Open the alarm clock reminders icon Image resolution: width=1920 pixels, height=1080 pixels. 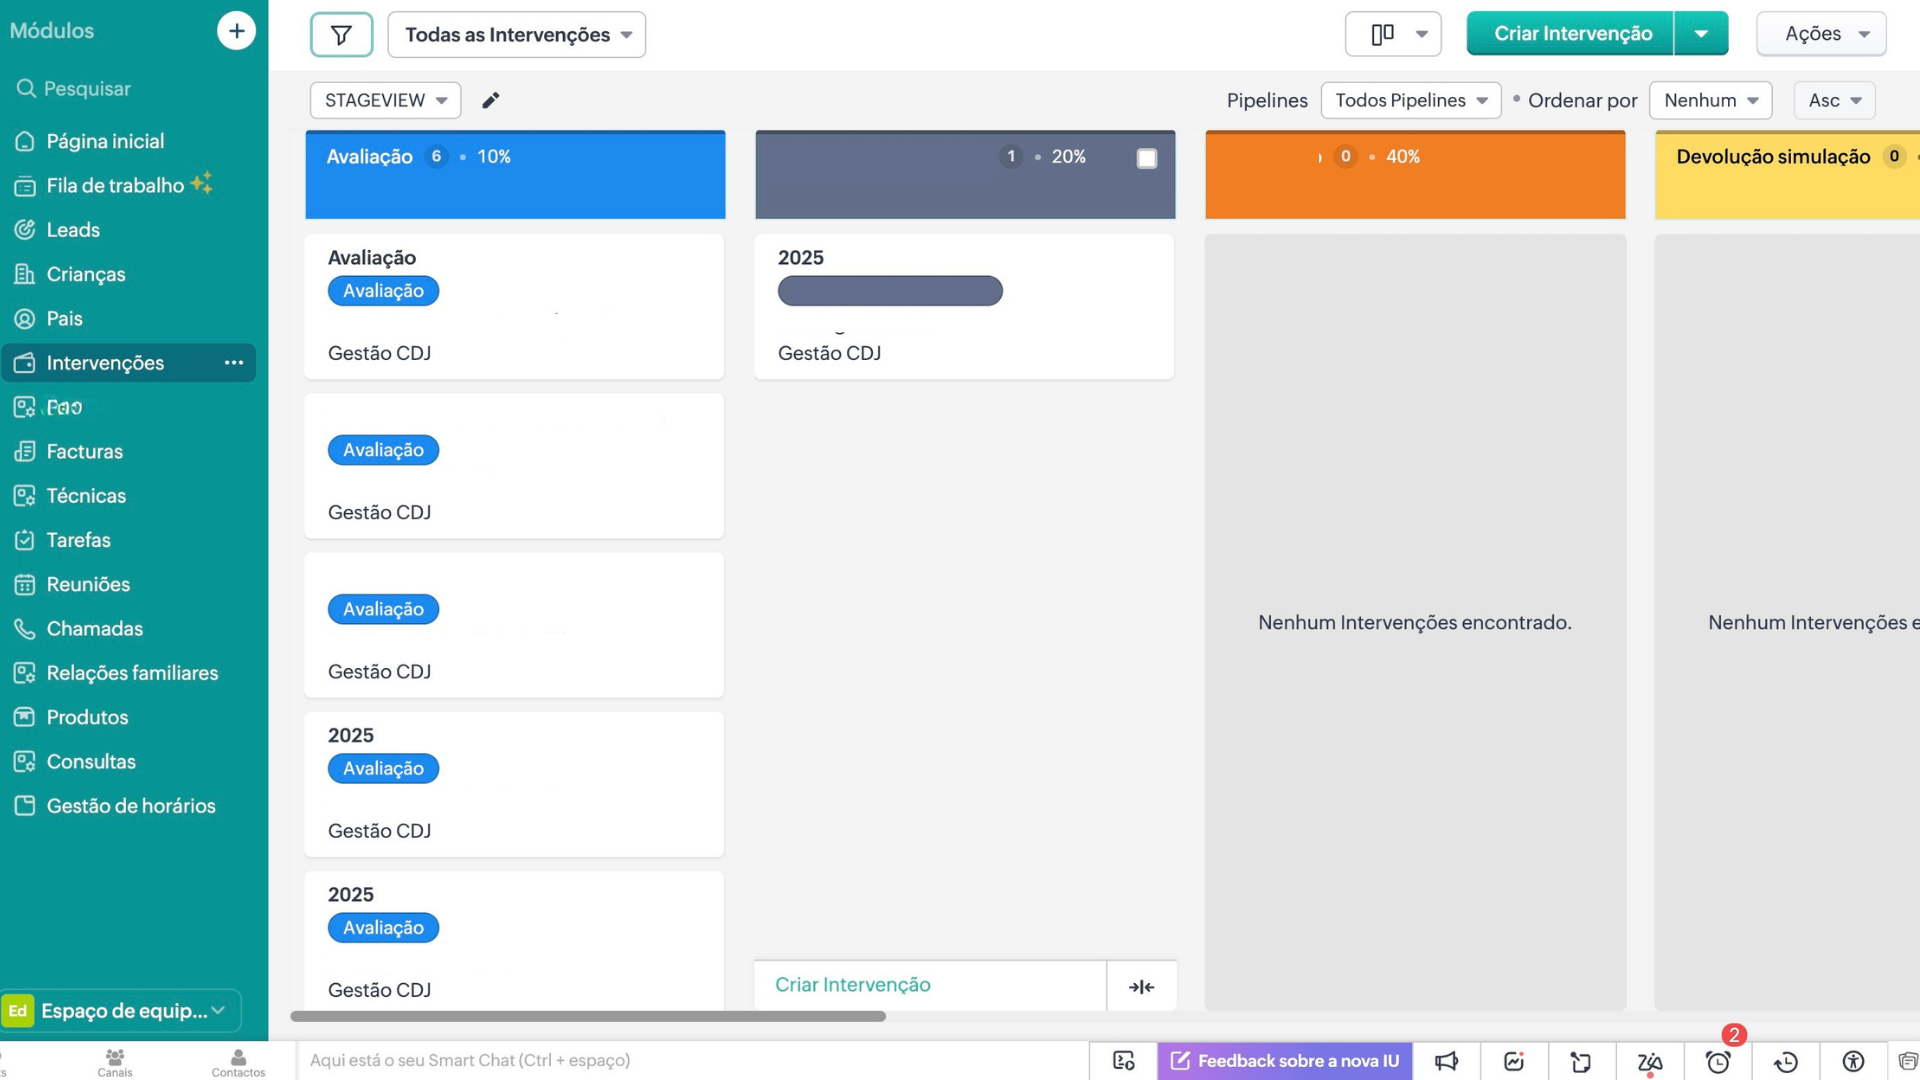pyautogui.click(x=1718, y=1061)
